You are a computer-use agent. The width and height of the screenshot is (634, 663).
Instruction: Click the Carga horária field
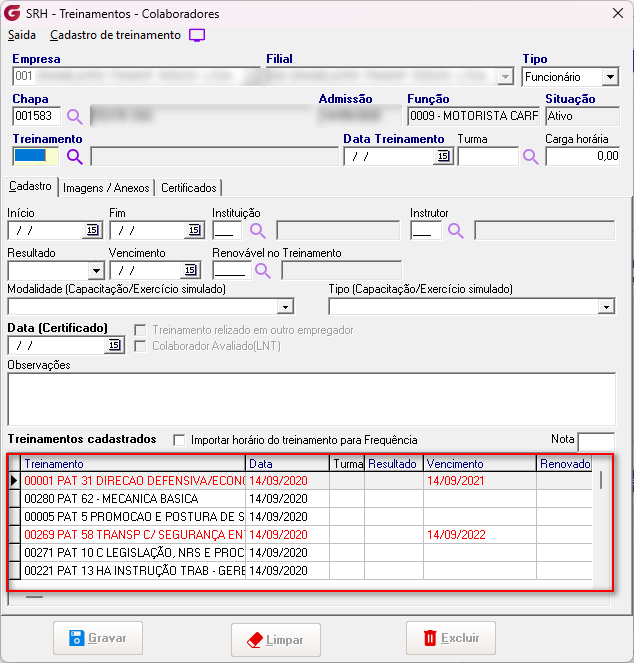(x=583, y=156)
